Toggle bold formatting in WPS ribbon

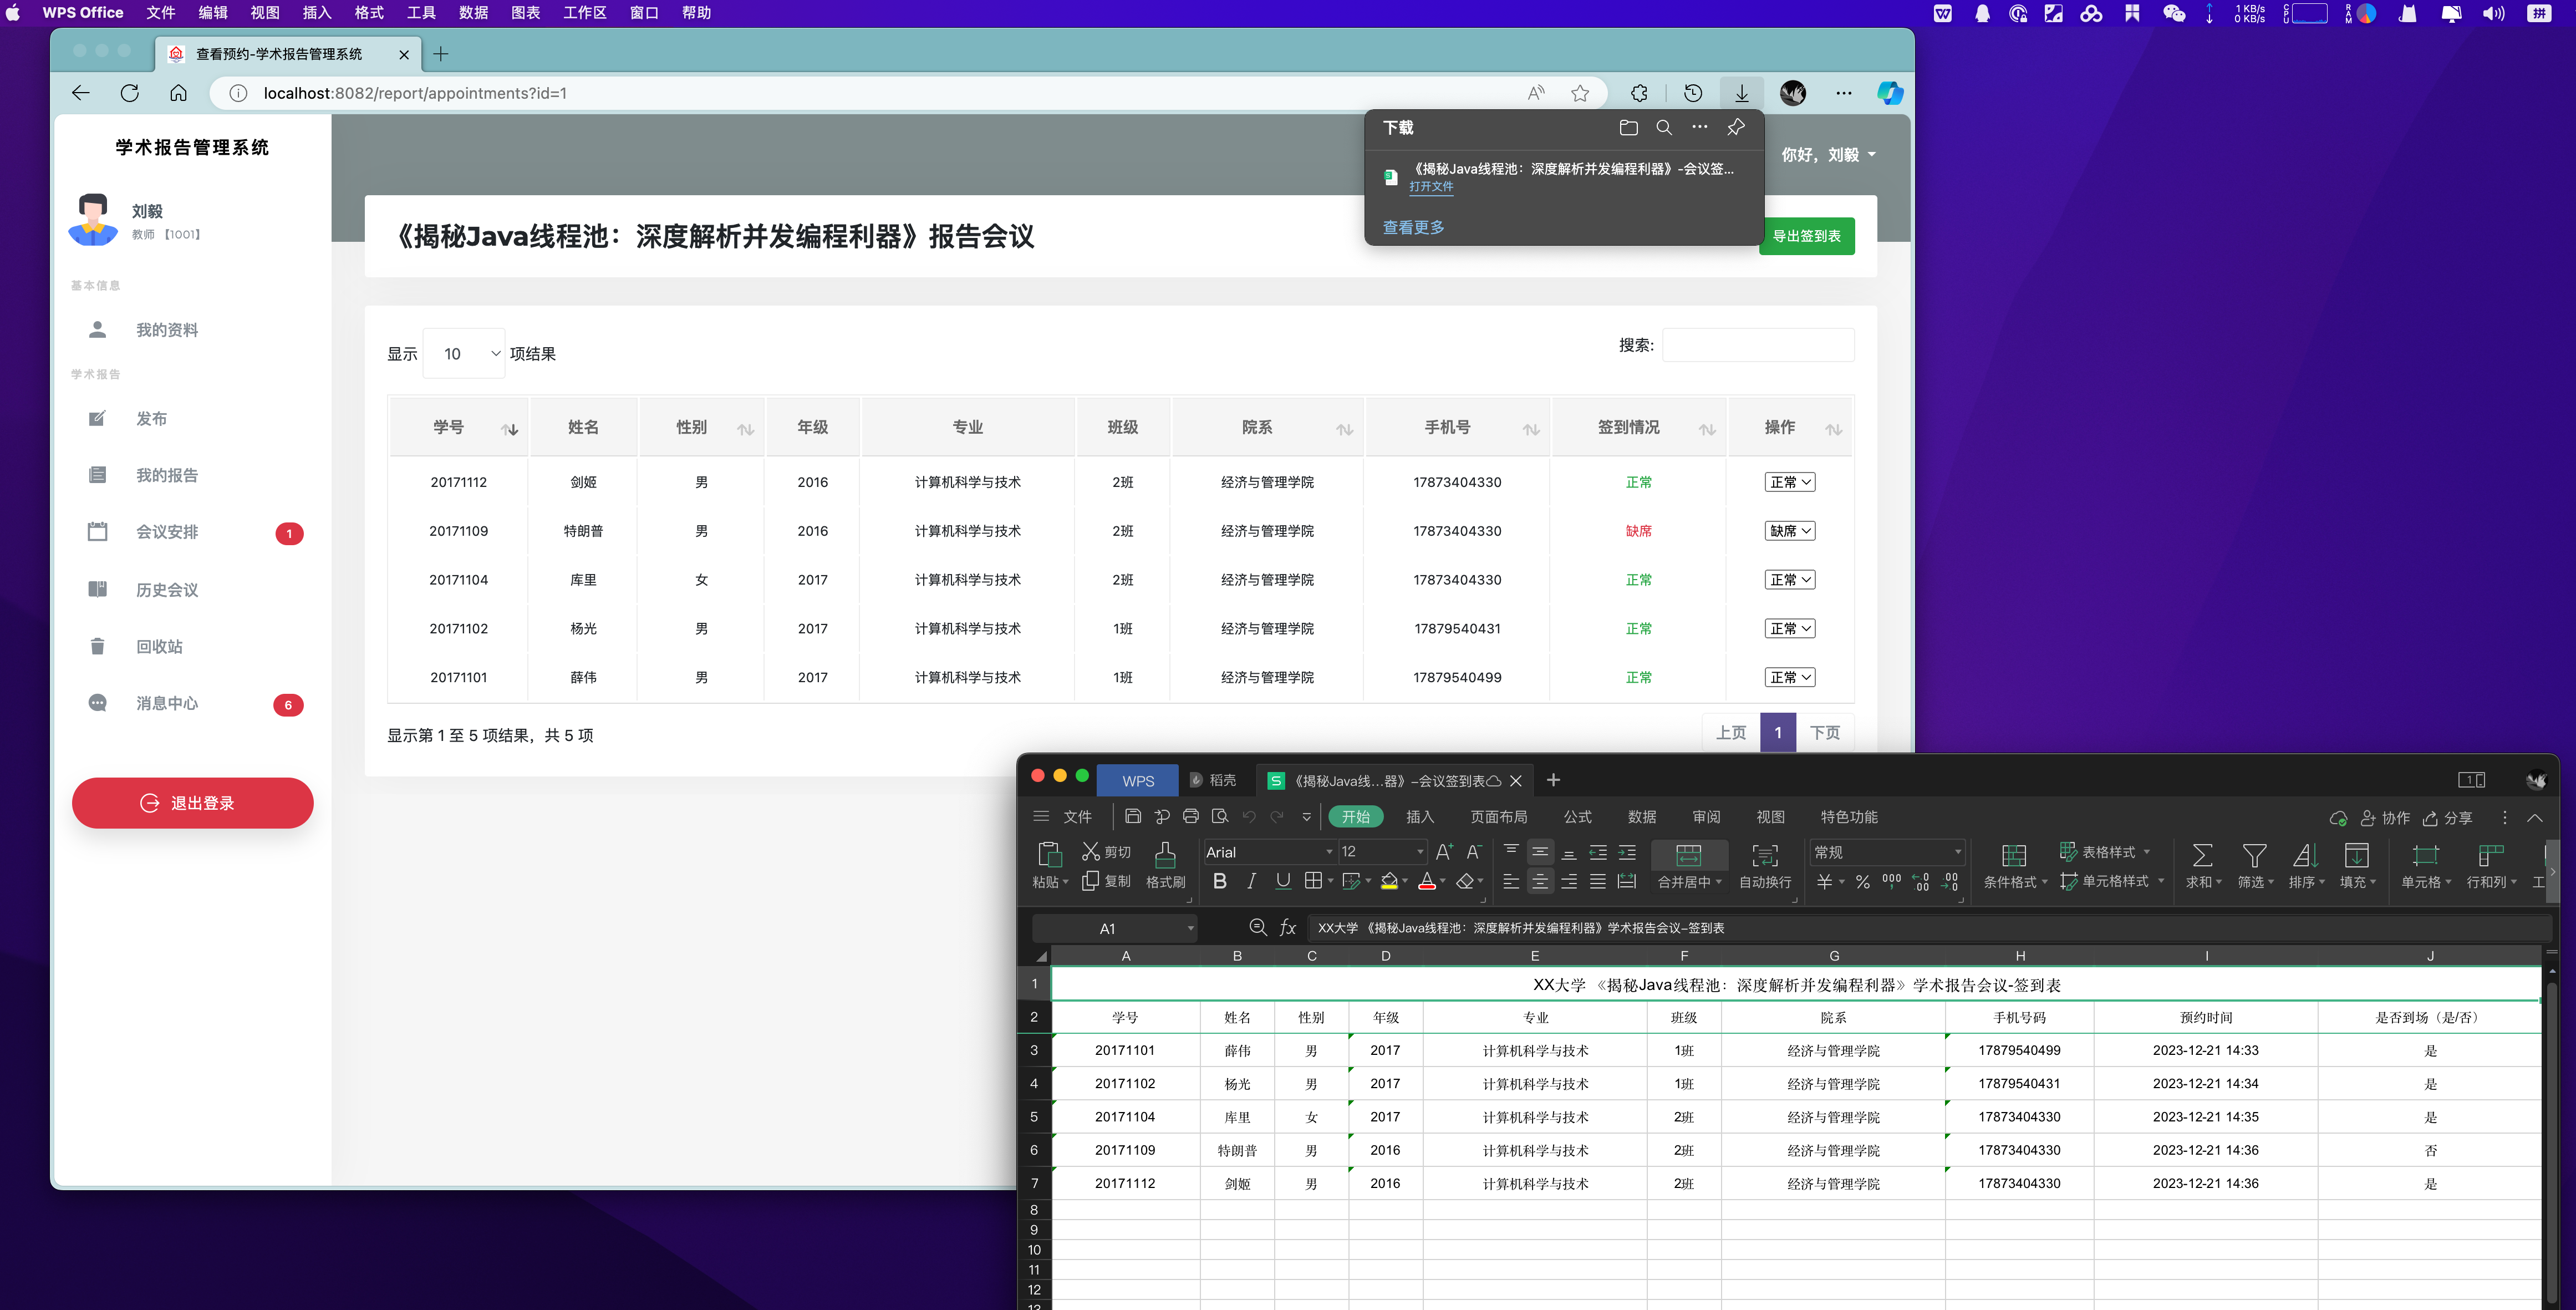(1219, 881)
